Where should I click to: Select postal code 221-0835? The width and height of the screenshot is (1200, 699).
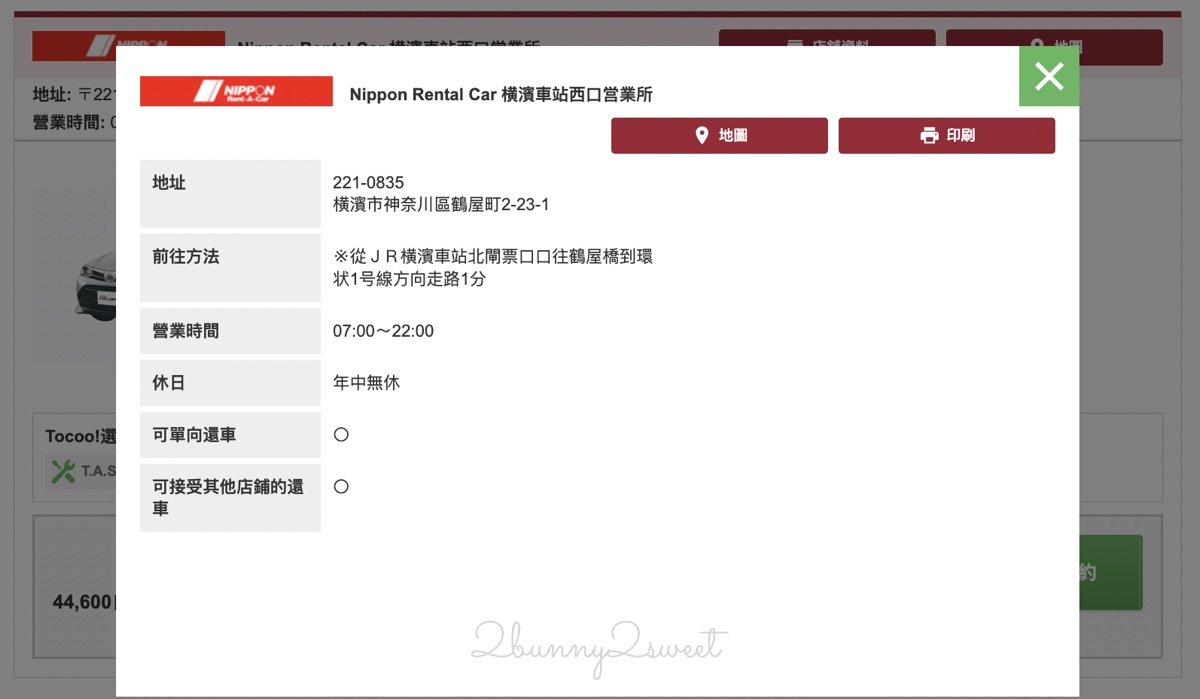pos(369,183)
